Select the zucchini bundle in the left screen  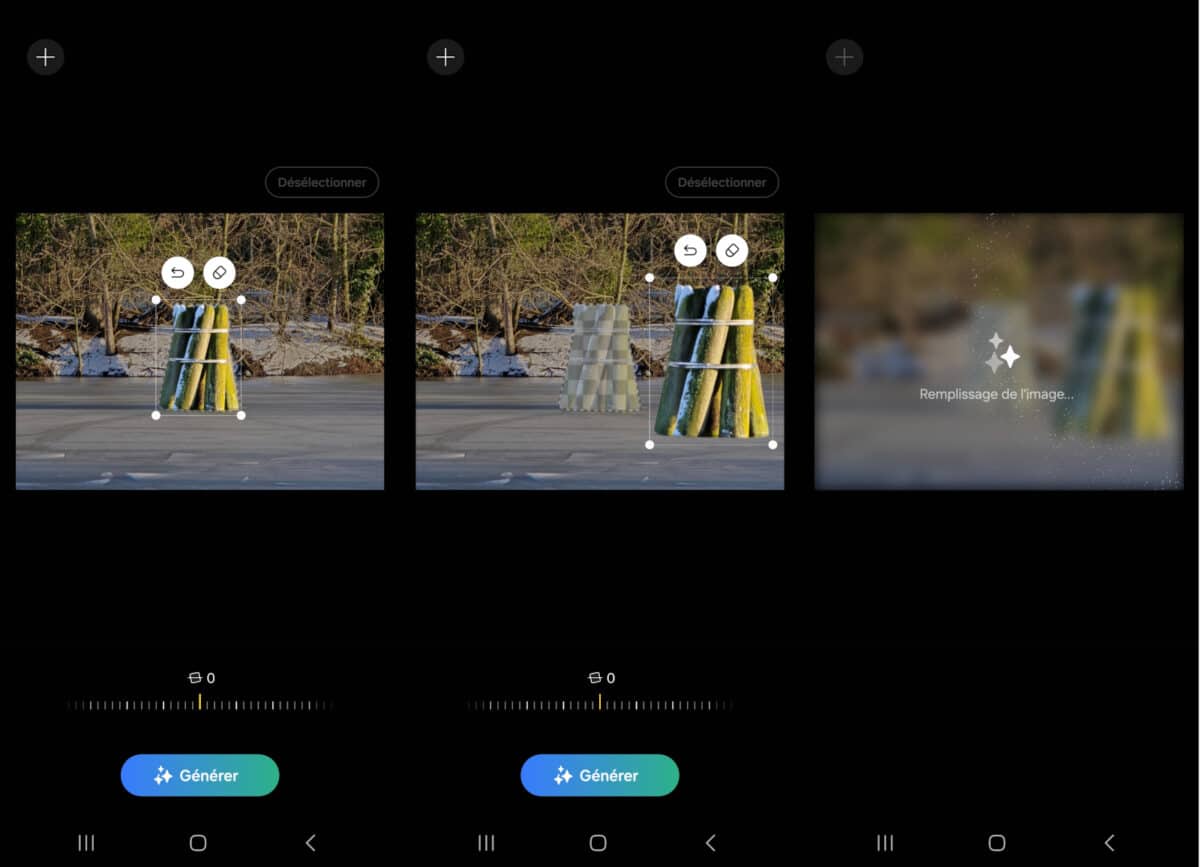pyautogui.click(x=200, y=358)
